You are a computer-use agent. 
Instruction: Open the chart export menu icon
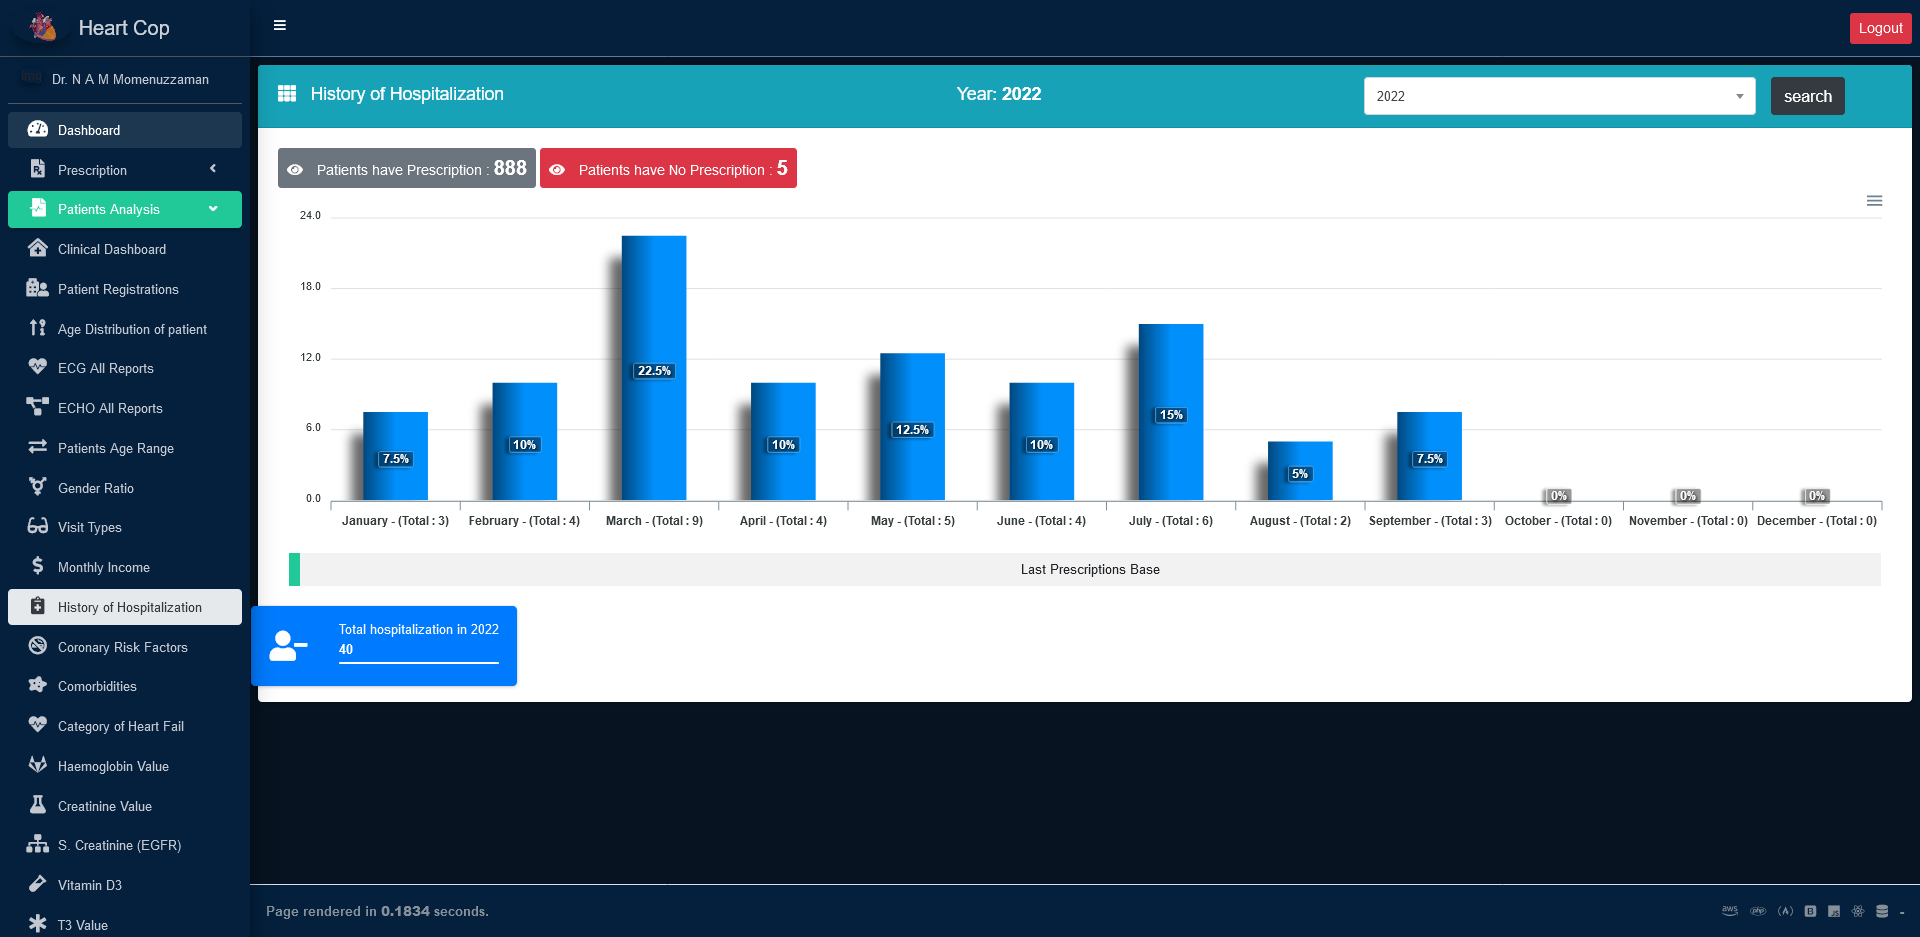[x=1874, y=201]
